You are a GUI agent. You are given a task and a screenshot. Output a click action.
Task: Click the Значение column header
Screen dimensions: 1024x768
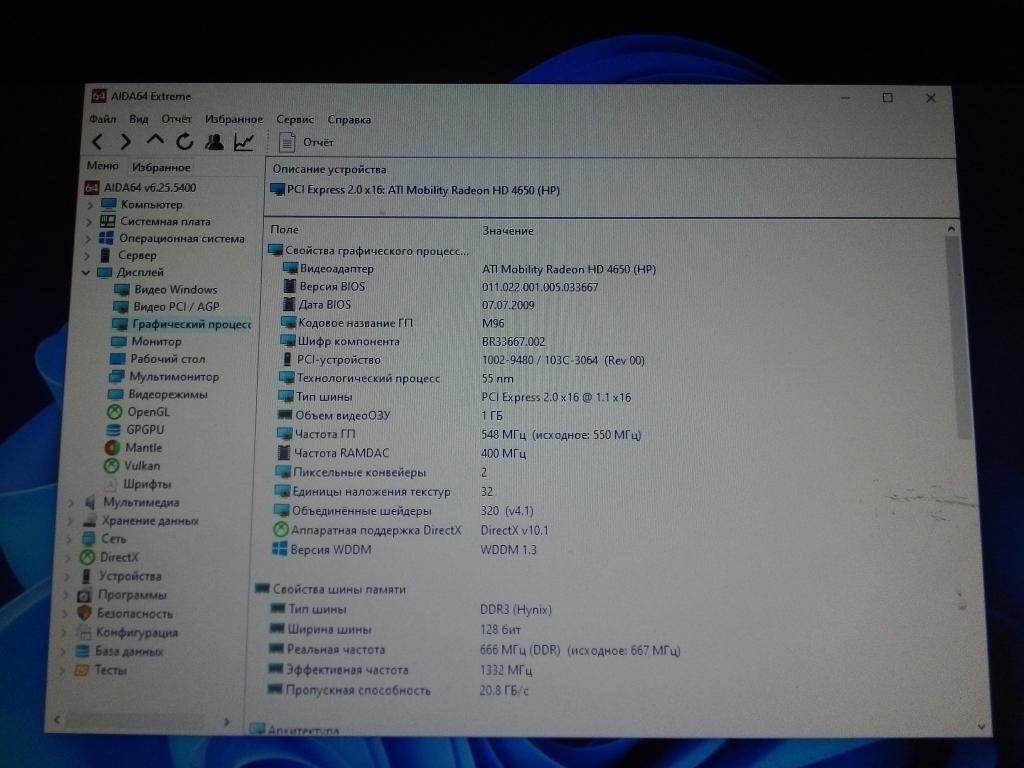point(507,231)
